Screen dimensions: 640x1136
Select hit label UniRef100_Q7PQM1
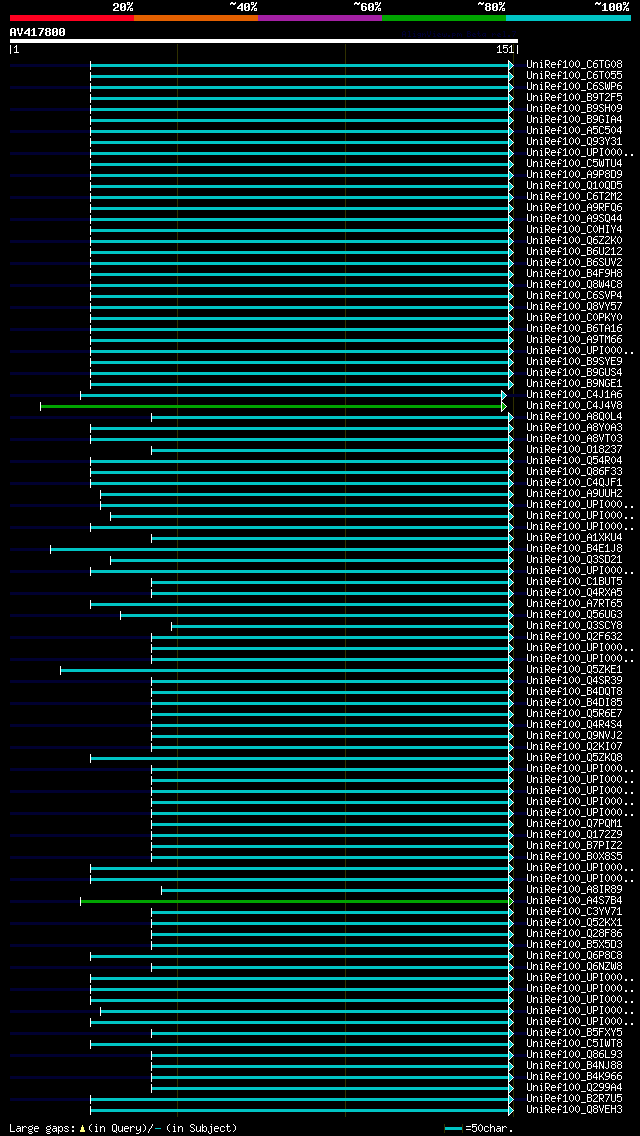pos(574,824)
